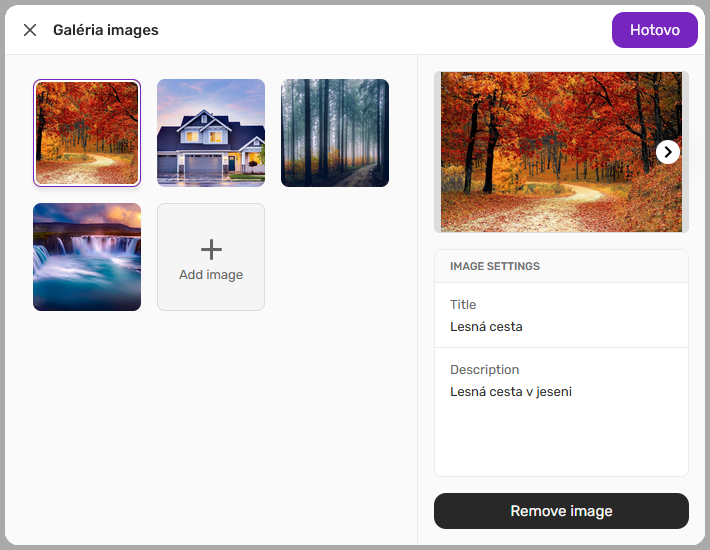Click the Add image text label
Viewport: 710px width, 550px height.
pos(211,275)
